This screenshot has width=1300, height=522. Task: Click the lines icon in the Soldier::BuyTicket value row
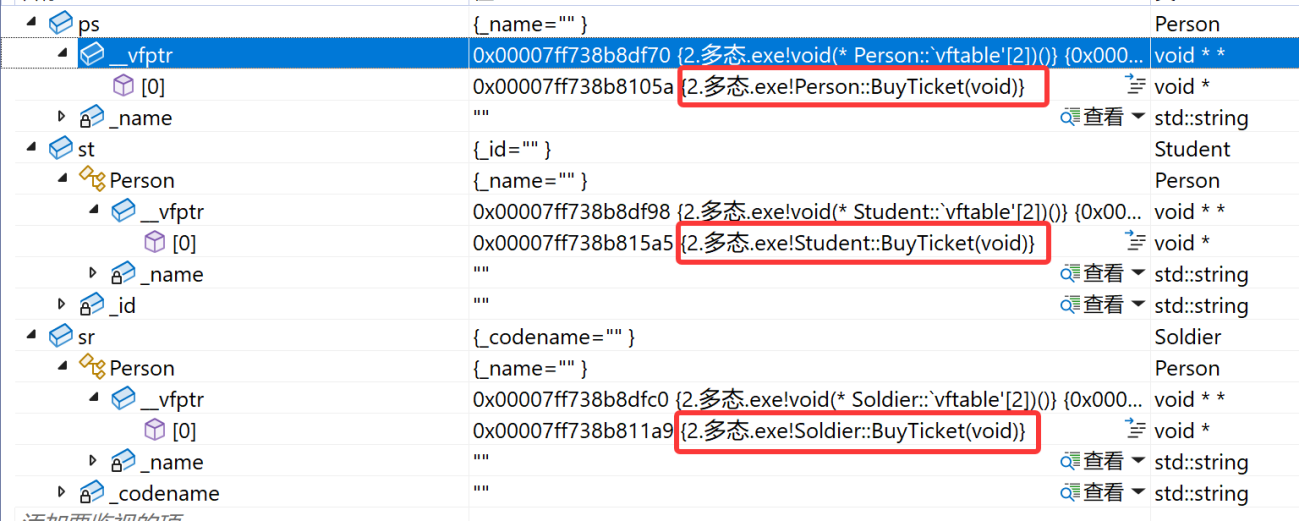click(1135, 430)
